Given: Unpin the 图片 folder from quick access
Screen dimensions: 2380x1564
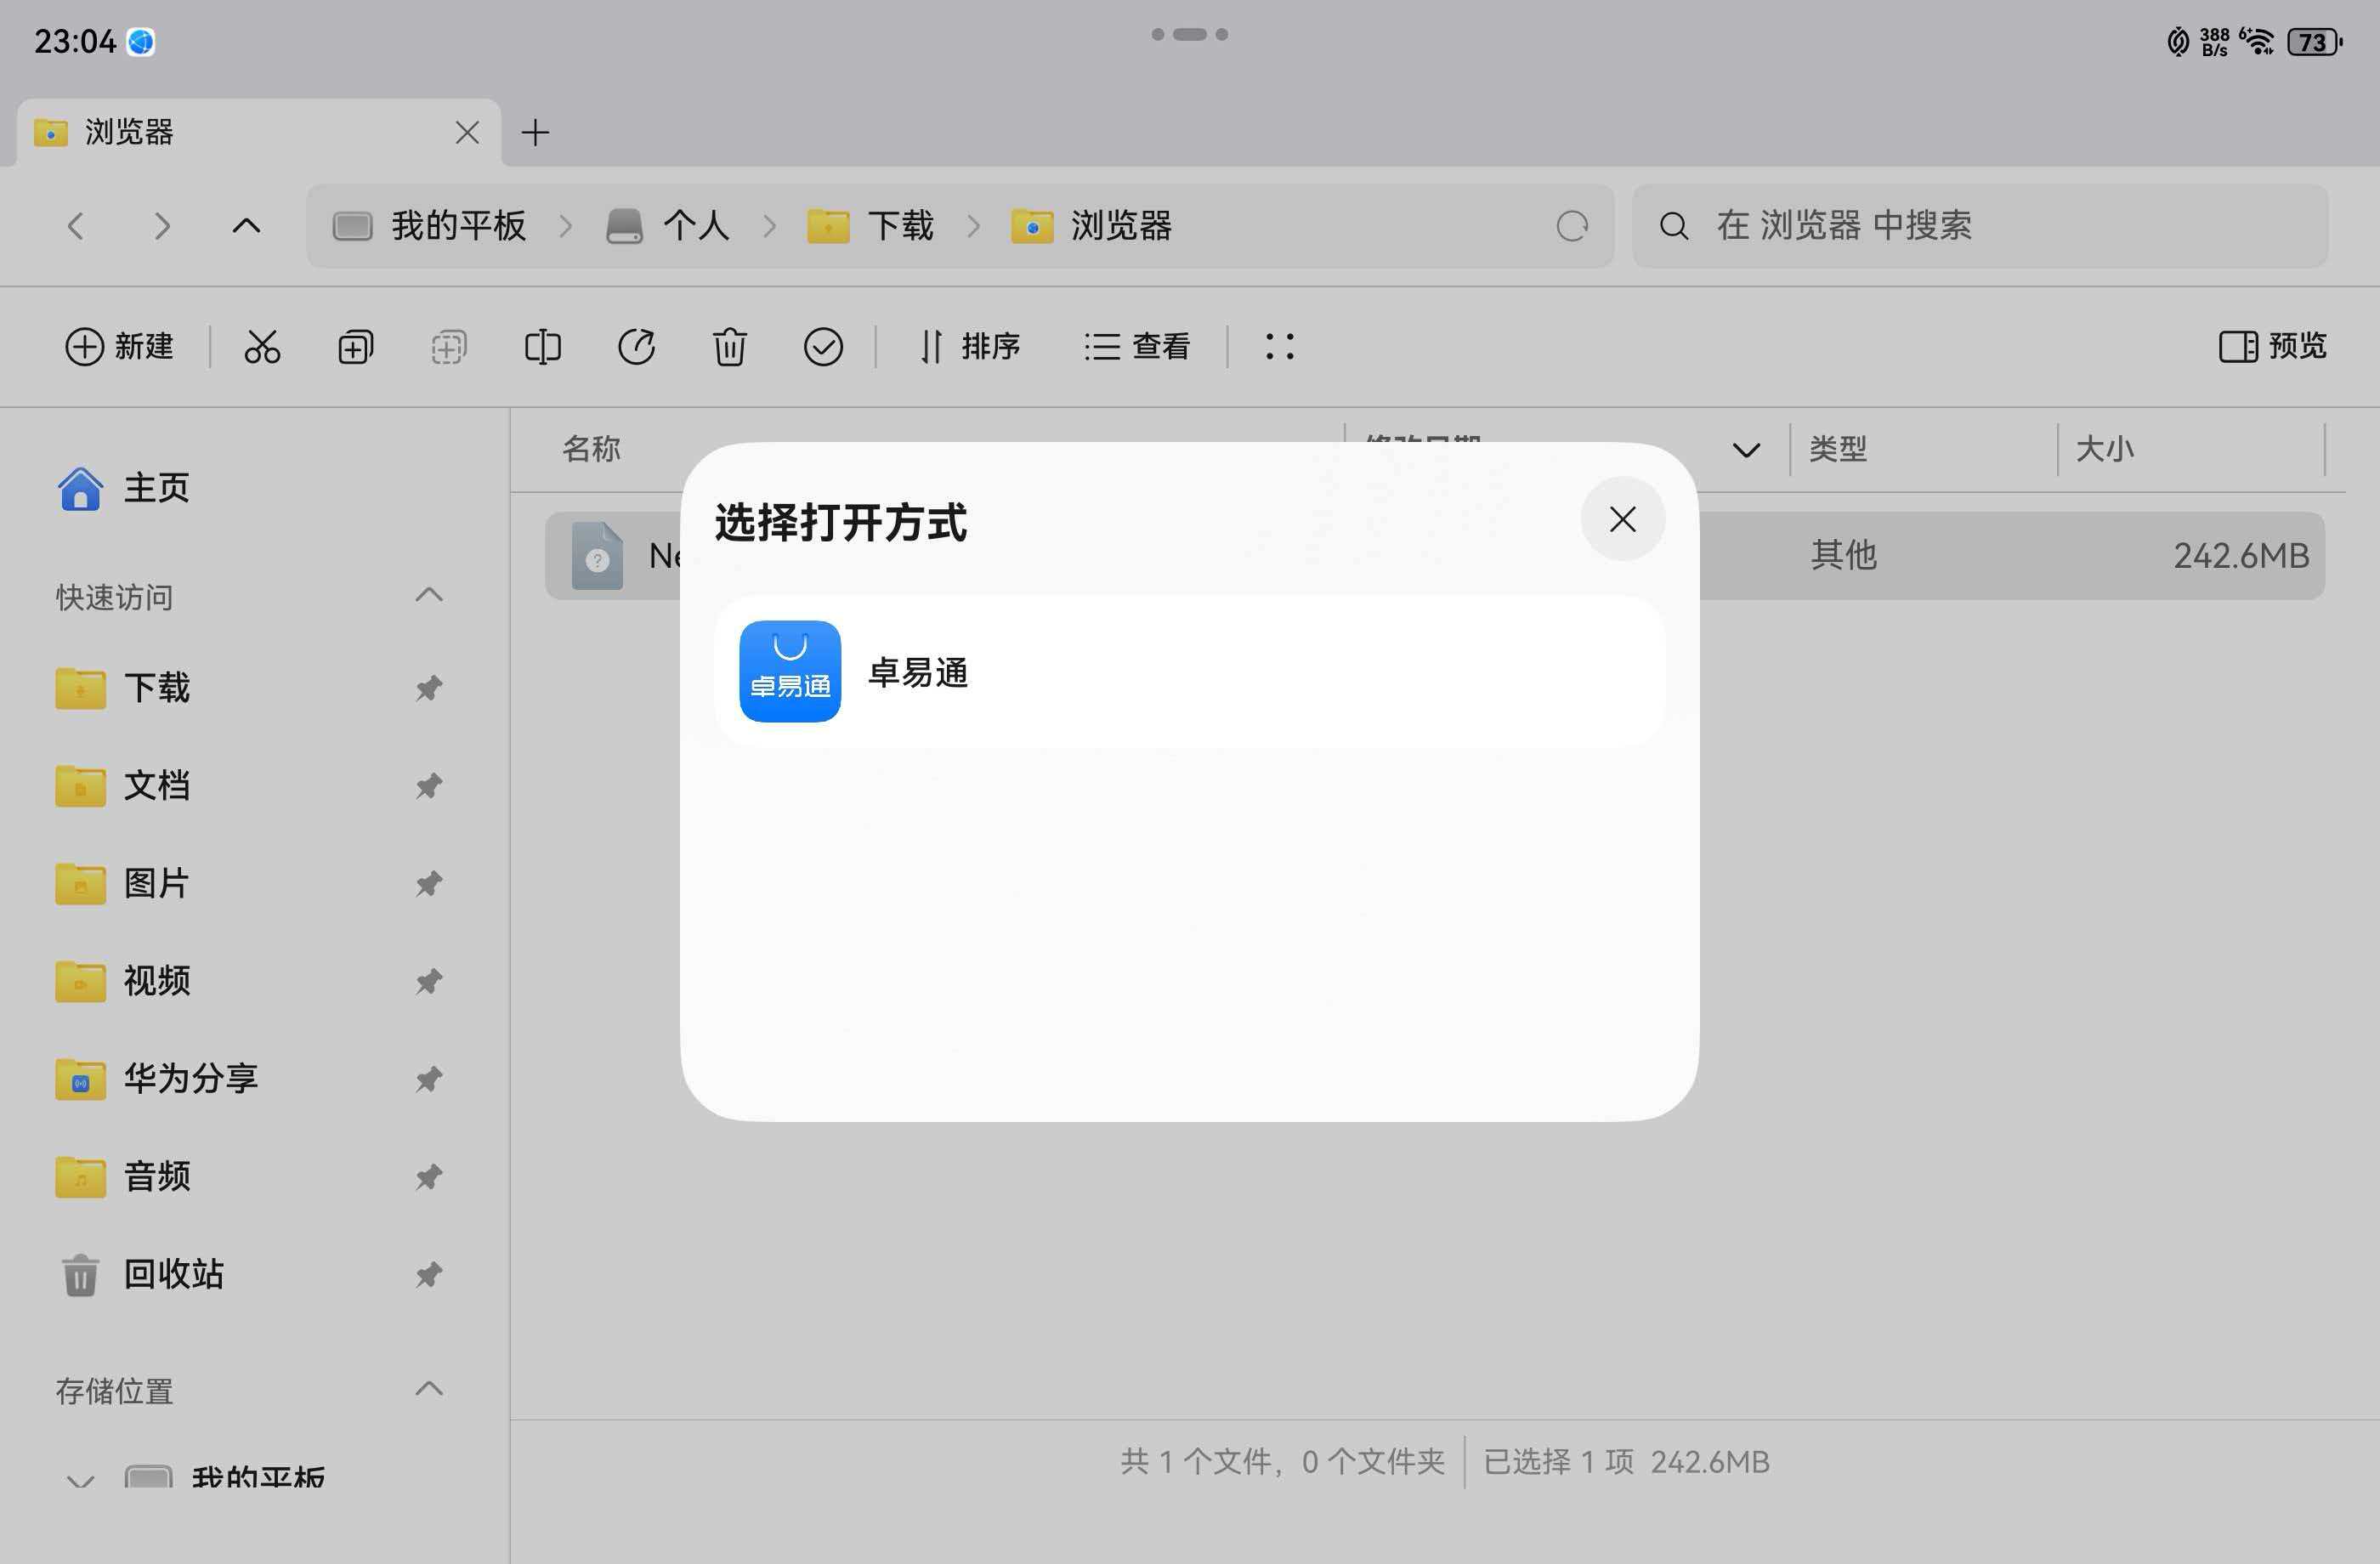Looking at the screenshot, I should (429, 883).
